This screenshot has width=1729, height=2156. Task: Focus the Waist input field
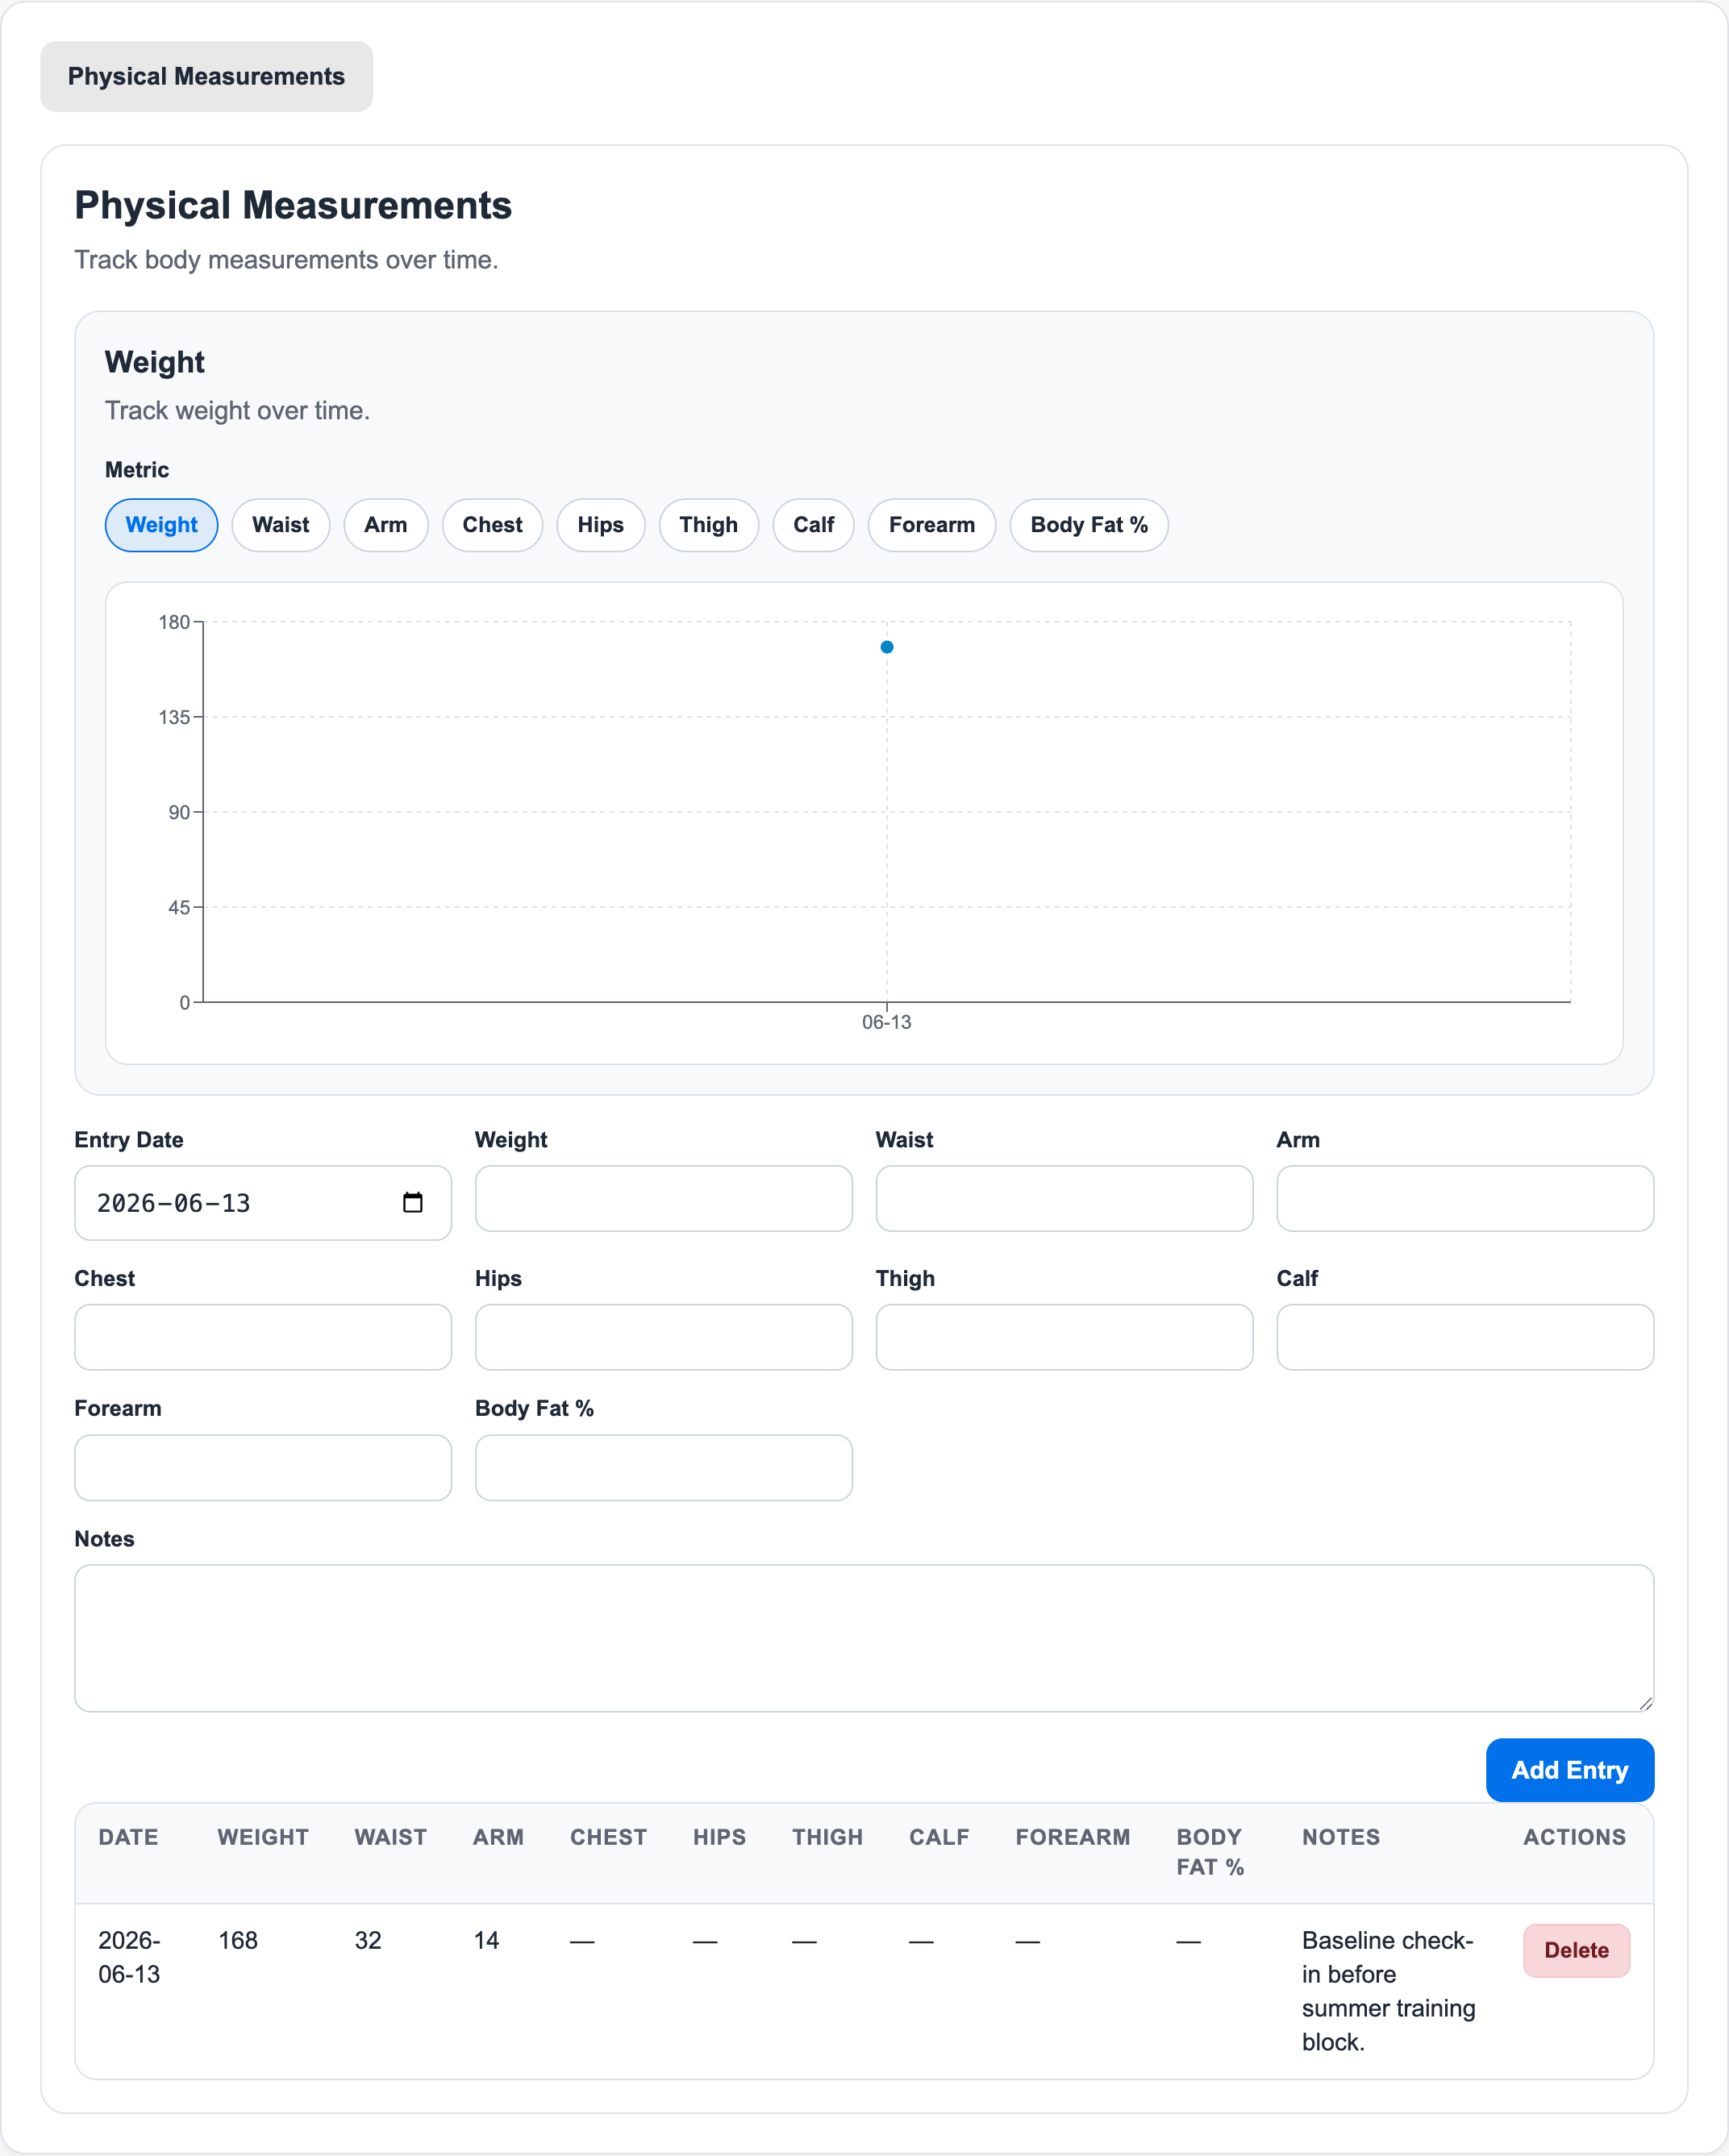(1064, 1198)
